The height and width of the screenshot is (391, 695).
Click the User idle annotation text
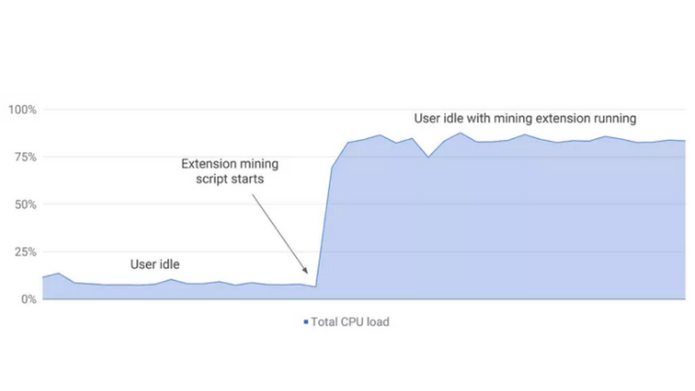tap(155, 264)
